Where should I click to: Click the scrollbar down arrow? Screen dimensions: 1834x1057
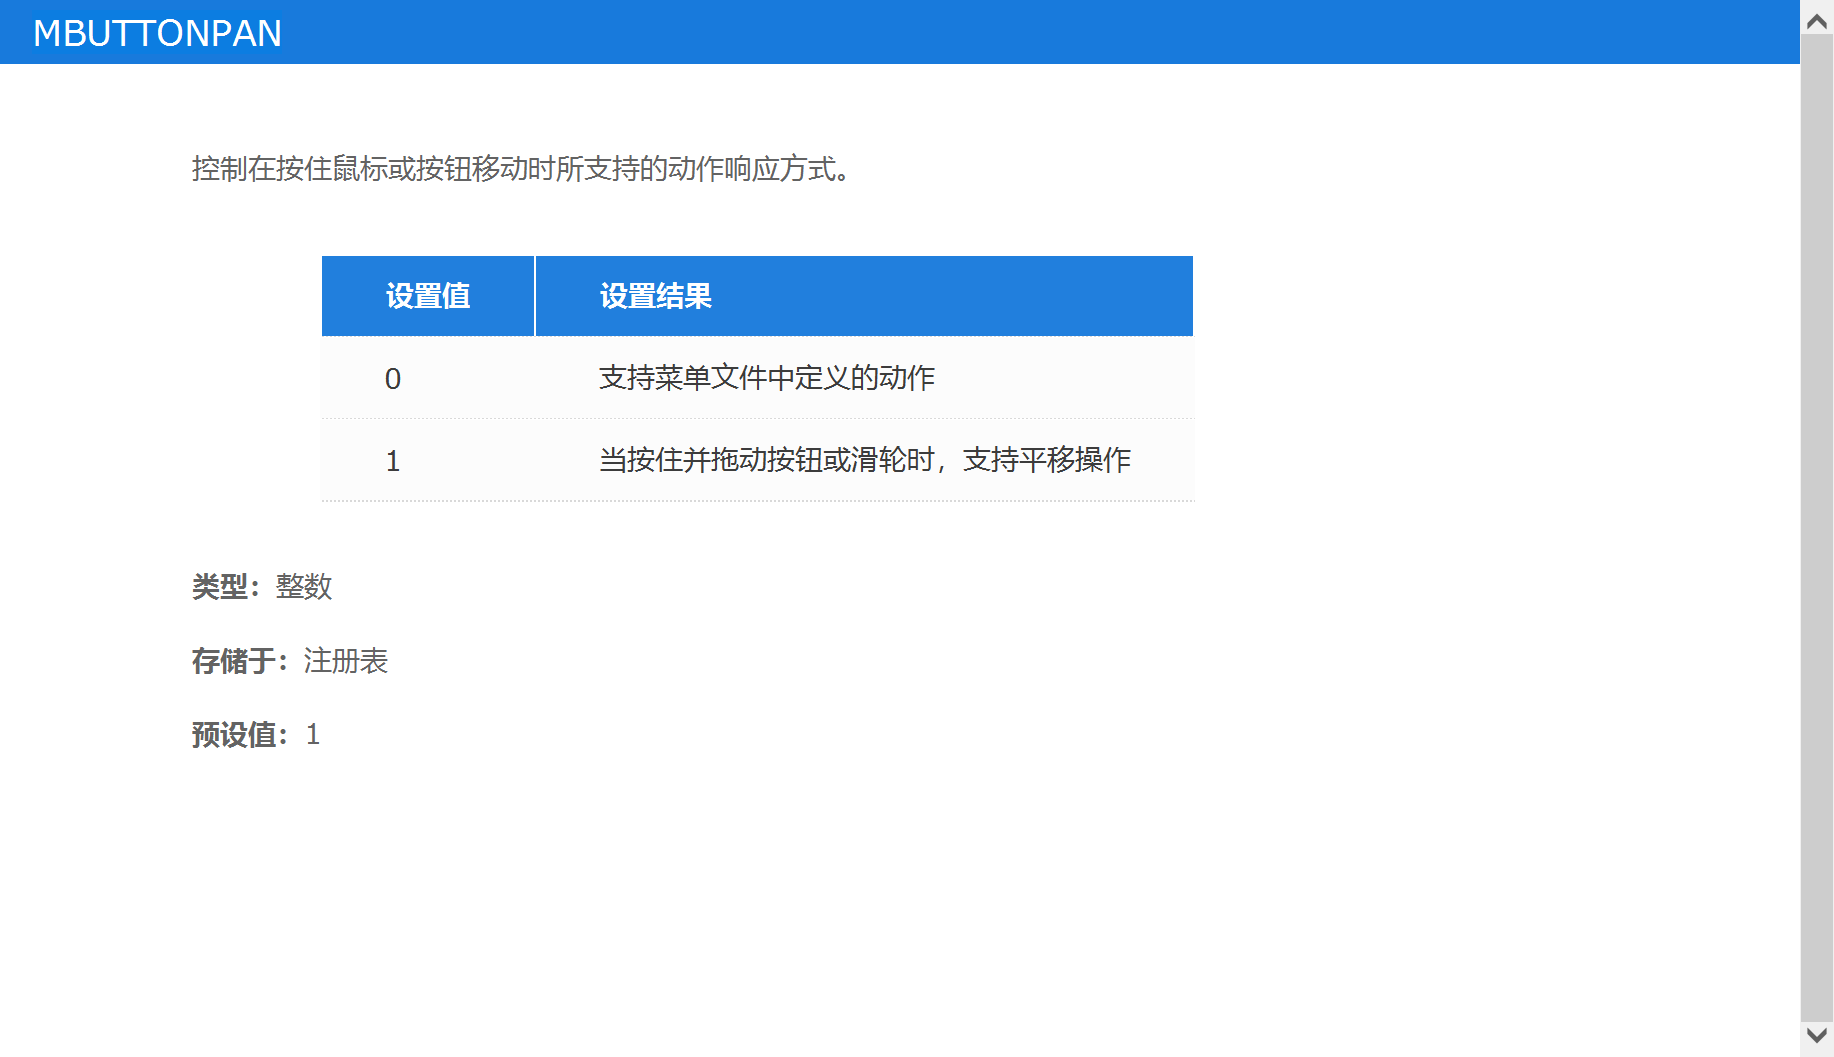coord(1817,1036)
